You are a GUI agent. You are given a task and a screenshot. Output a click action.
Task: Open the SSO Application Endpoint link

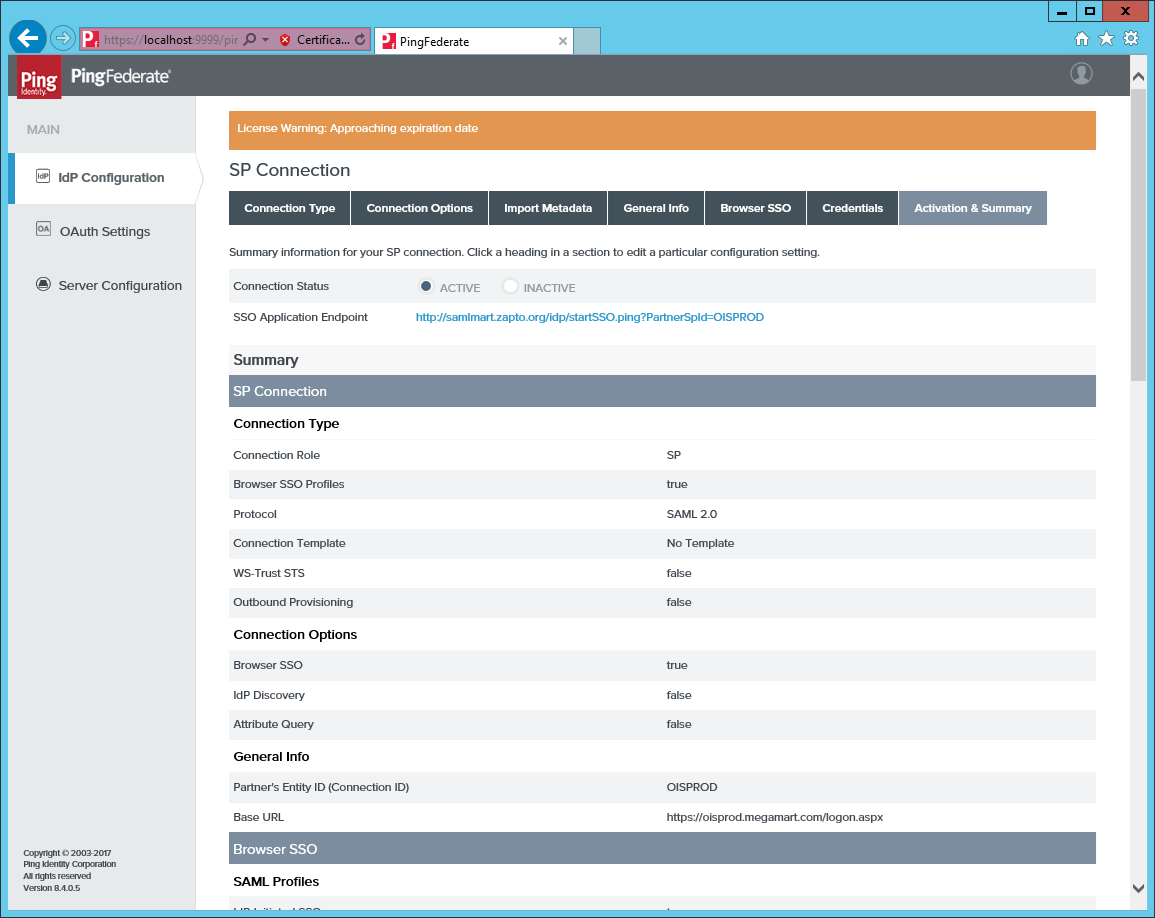tap(589, 317)
